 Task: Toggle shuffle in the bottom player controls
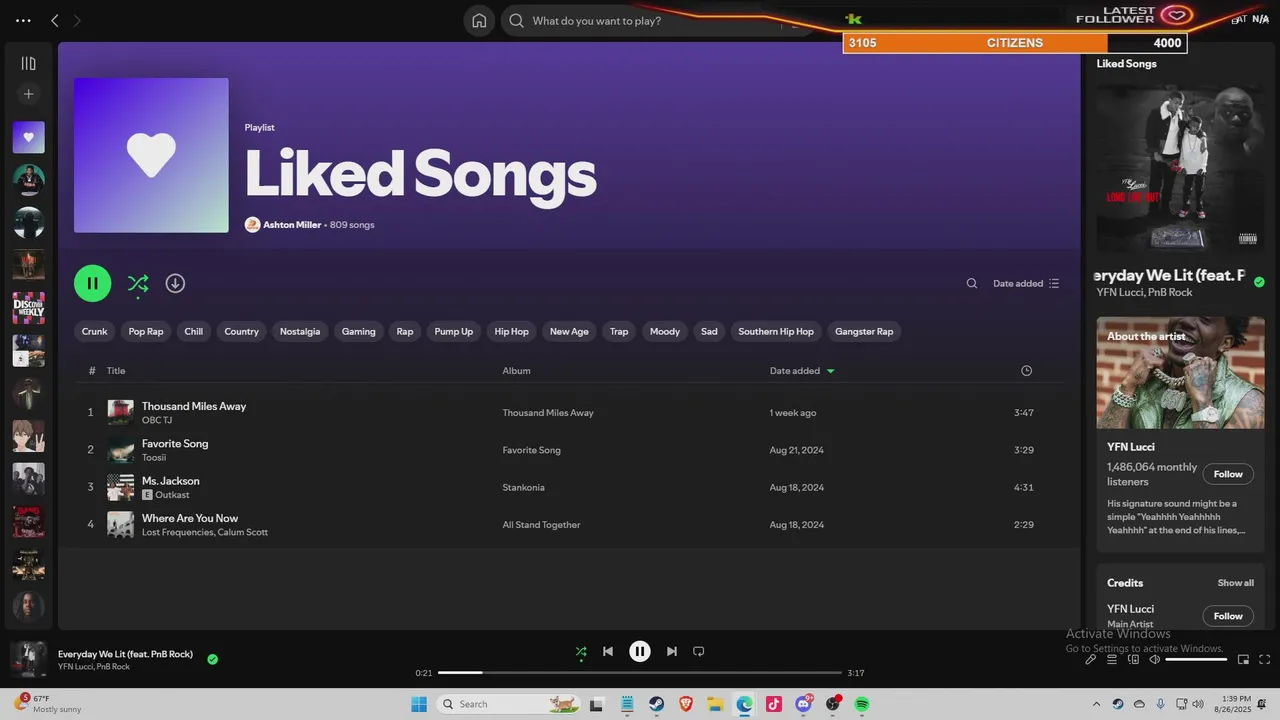click(x=581, y=652)
